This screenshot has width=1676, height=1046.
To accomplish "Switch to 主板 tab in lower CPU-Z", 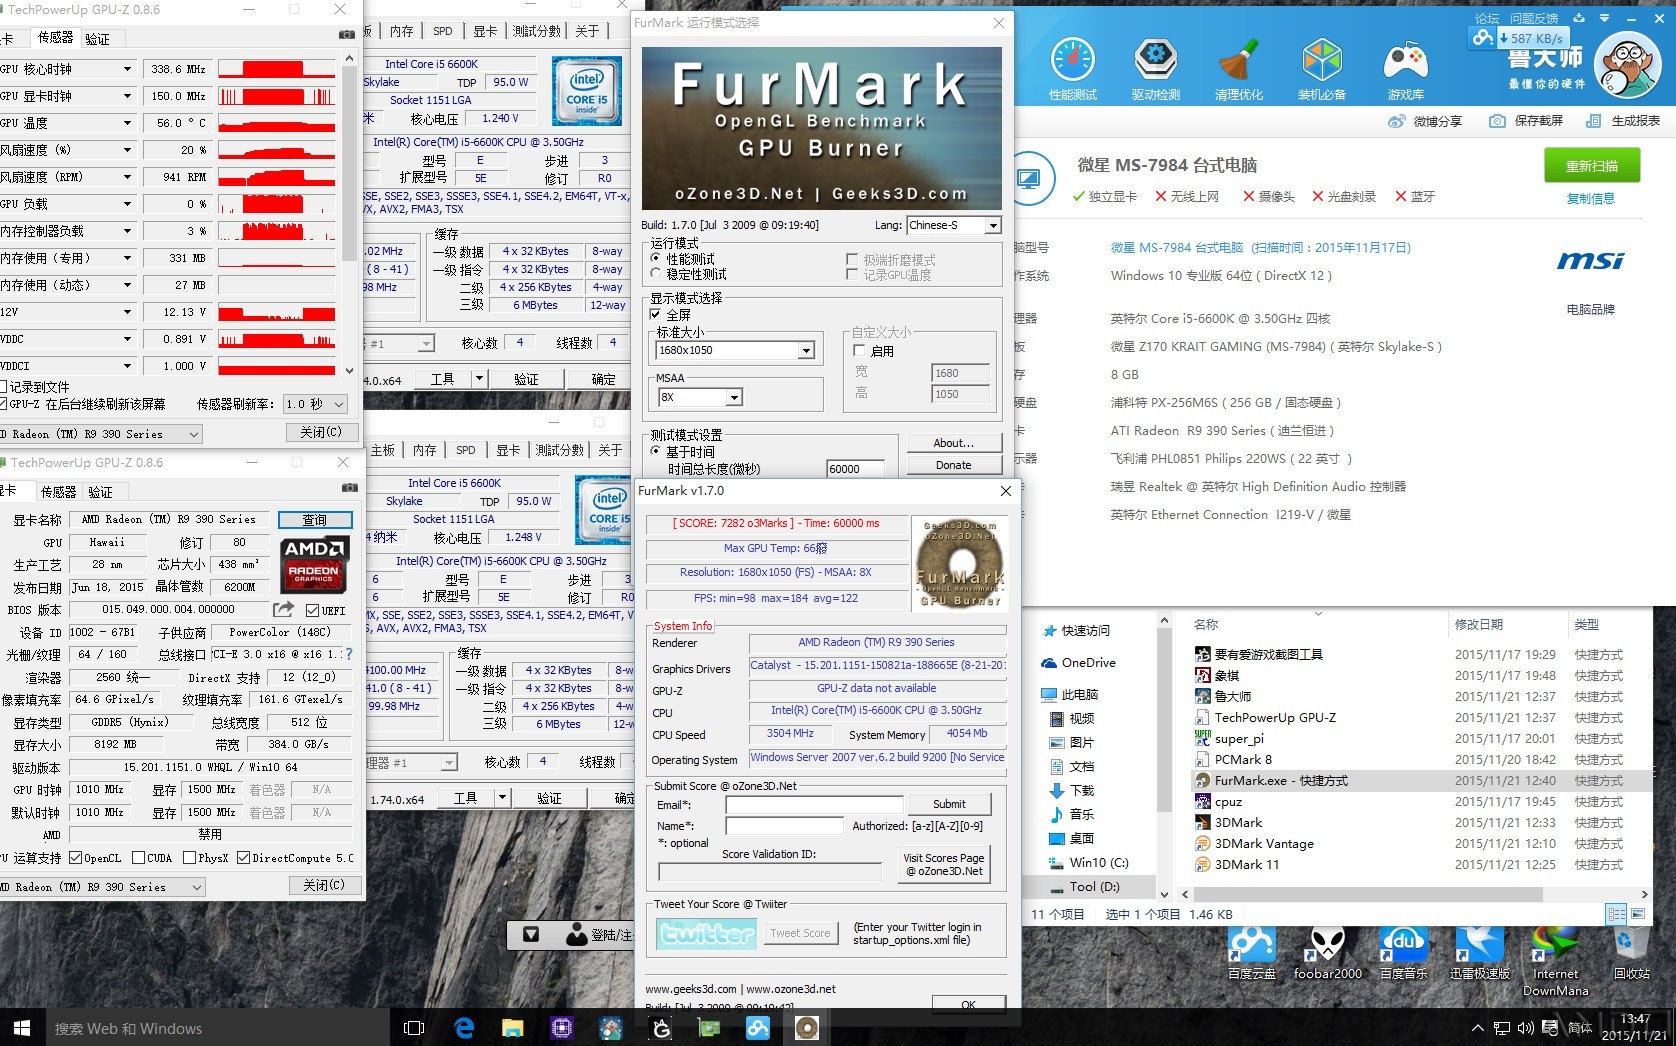I will point(383,450).
